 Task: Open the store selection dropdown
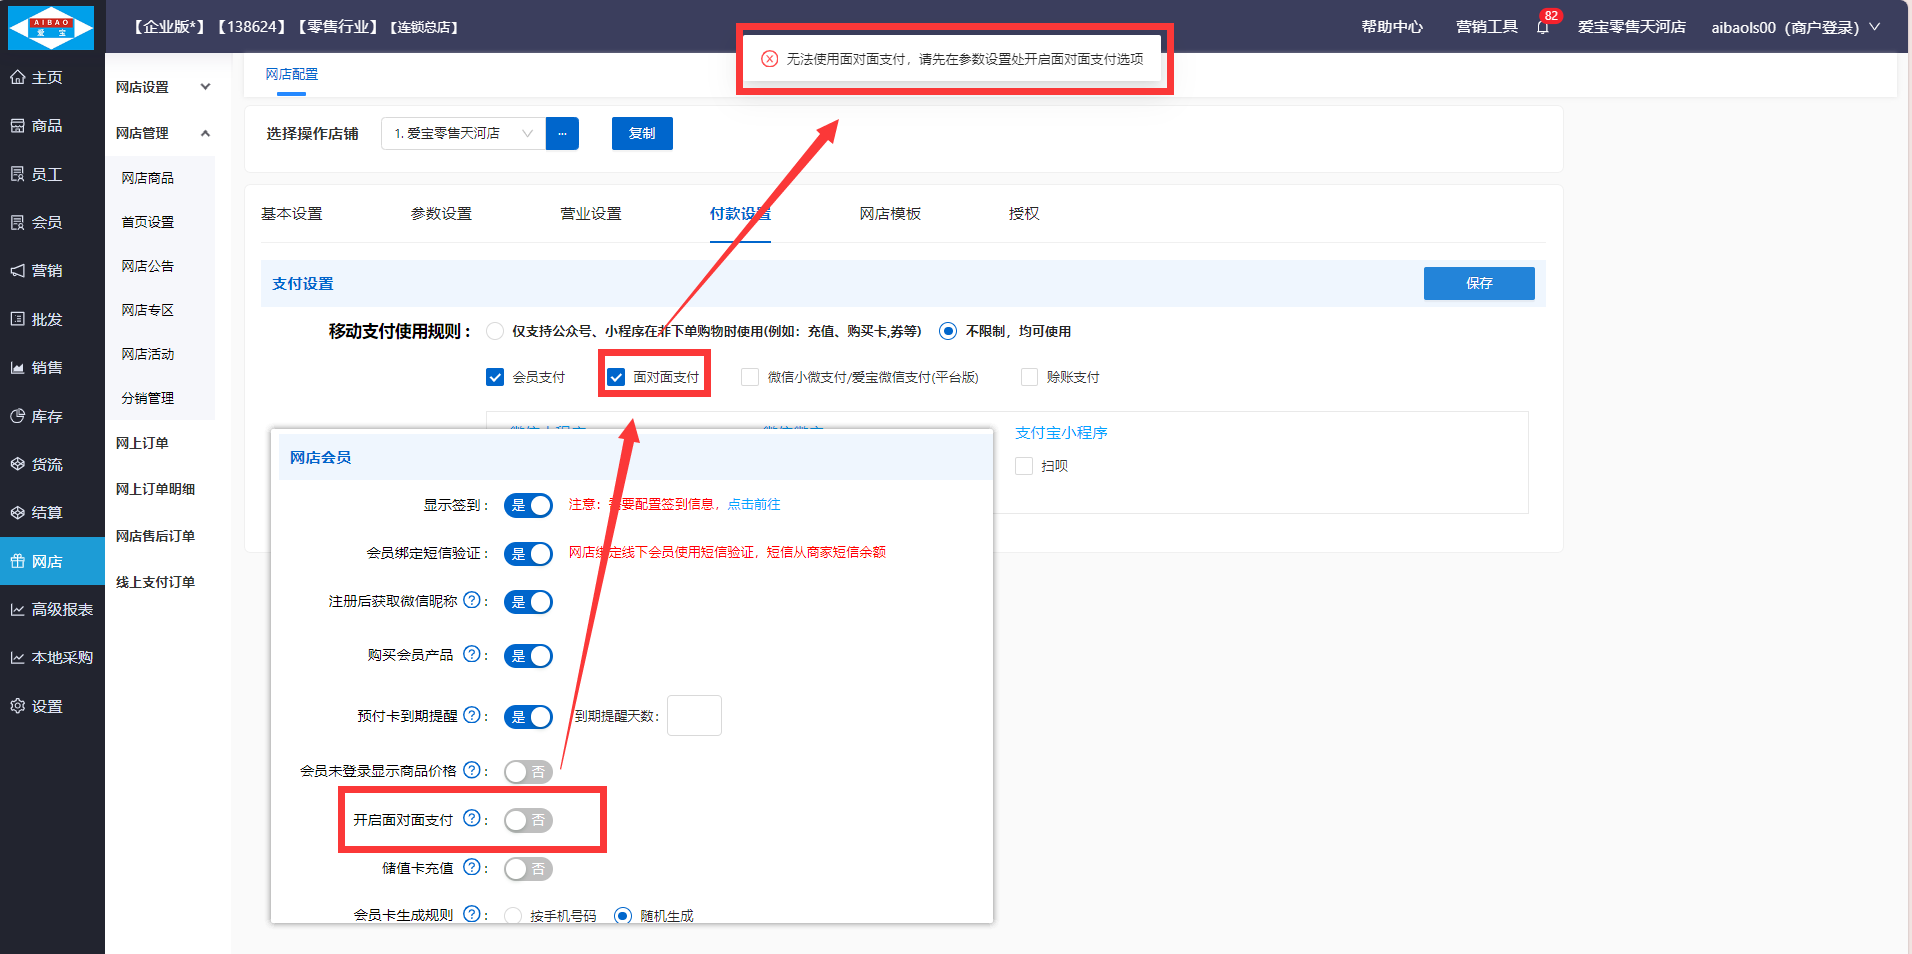463,133
